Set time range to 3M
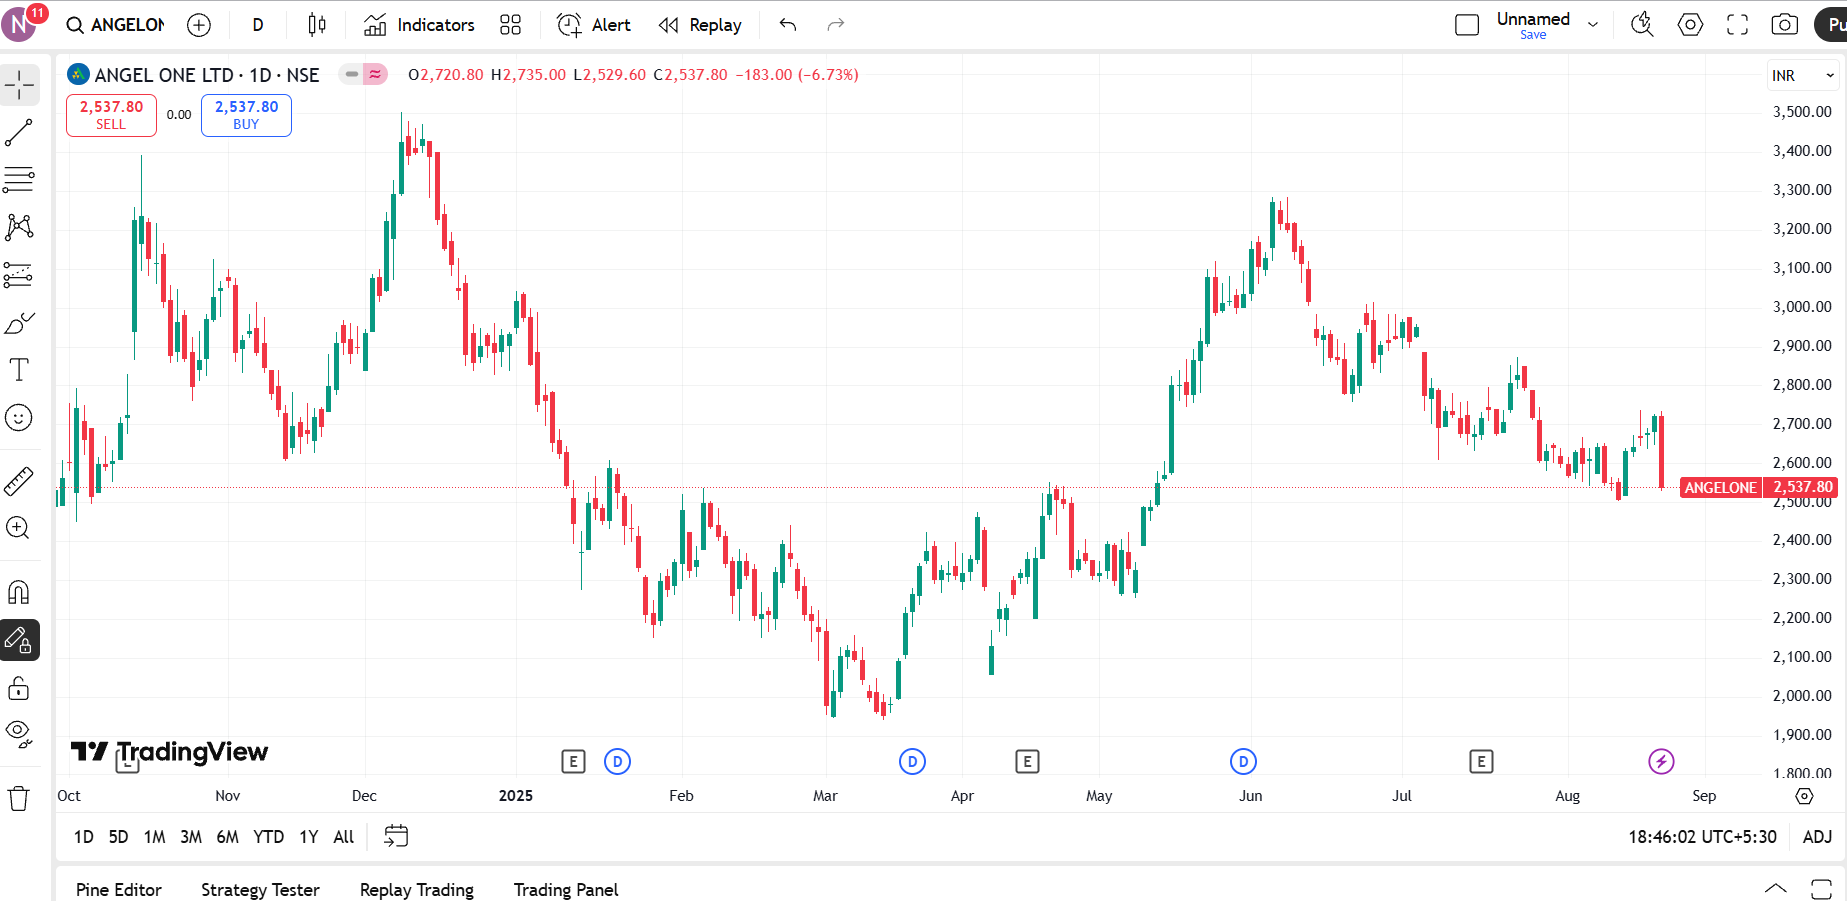The width and height of the screenshot is (1847, 901). pos(191,837)
